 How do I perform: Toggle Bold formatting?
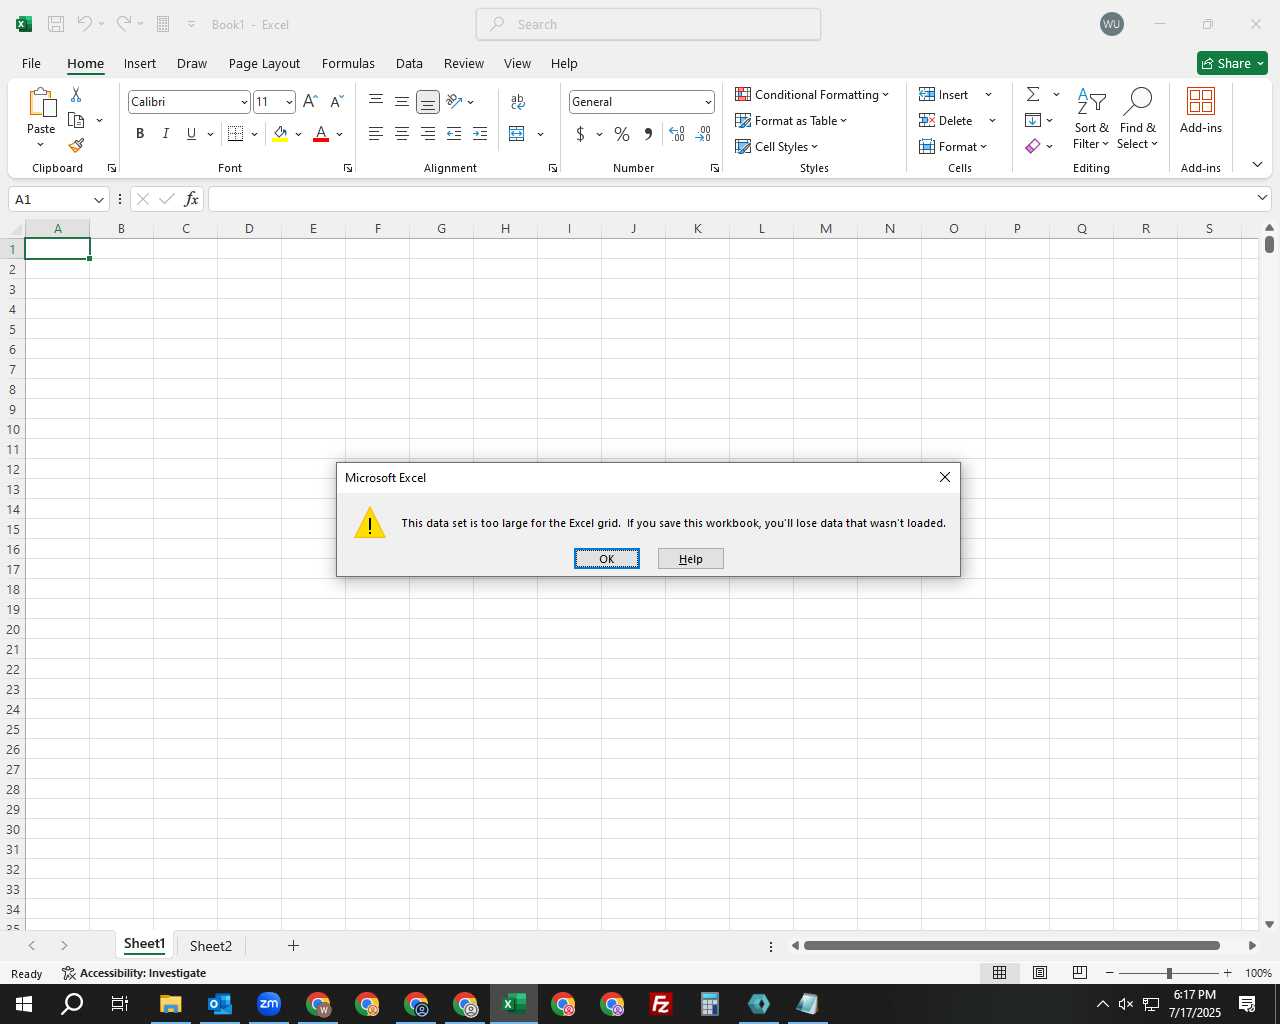(x=140, y=134)
